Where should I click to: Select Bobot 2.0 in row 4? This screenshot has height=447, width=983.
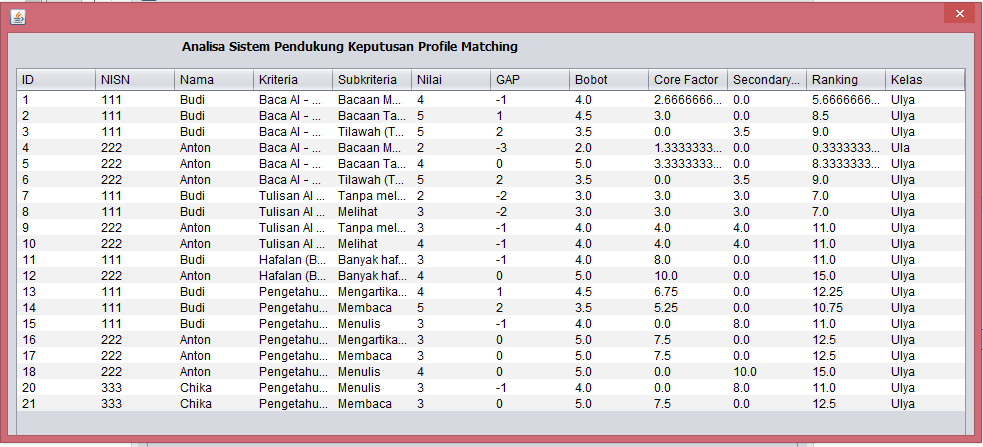609,148
